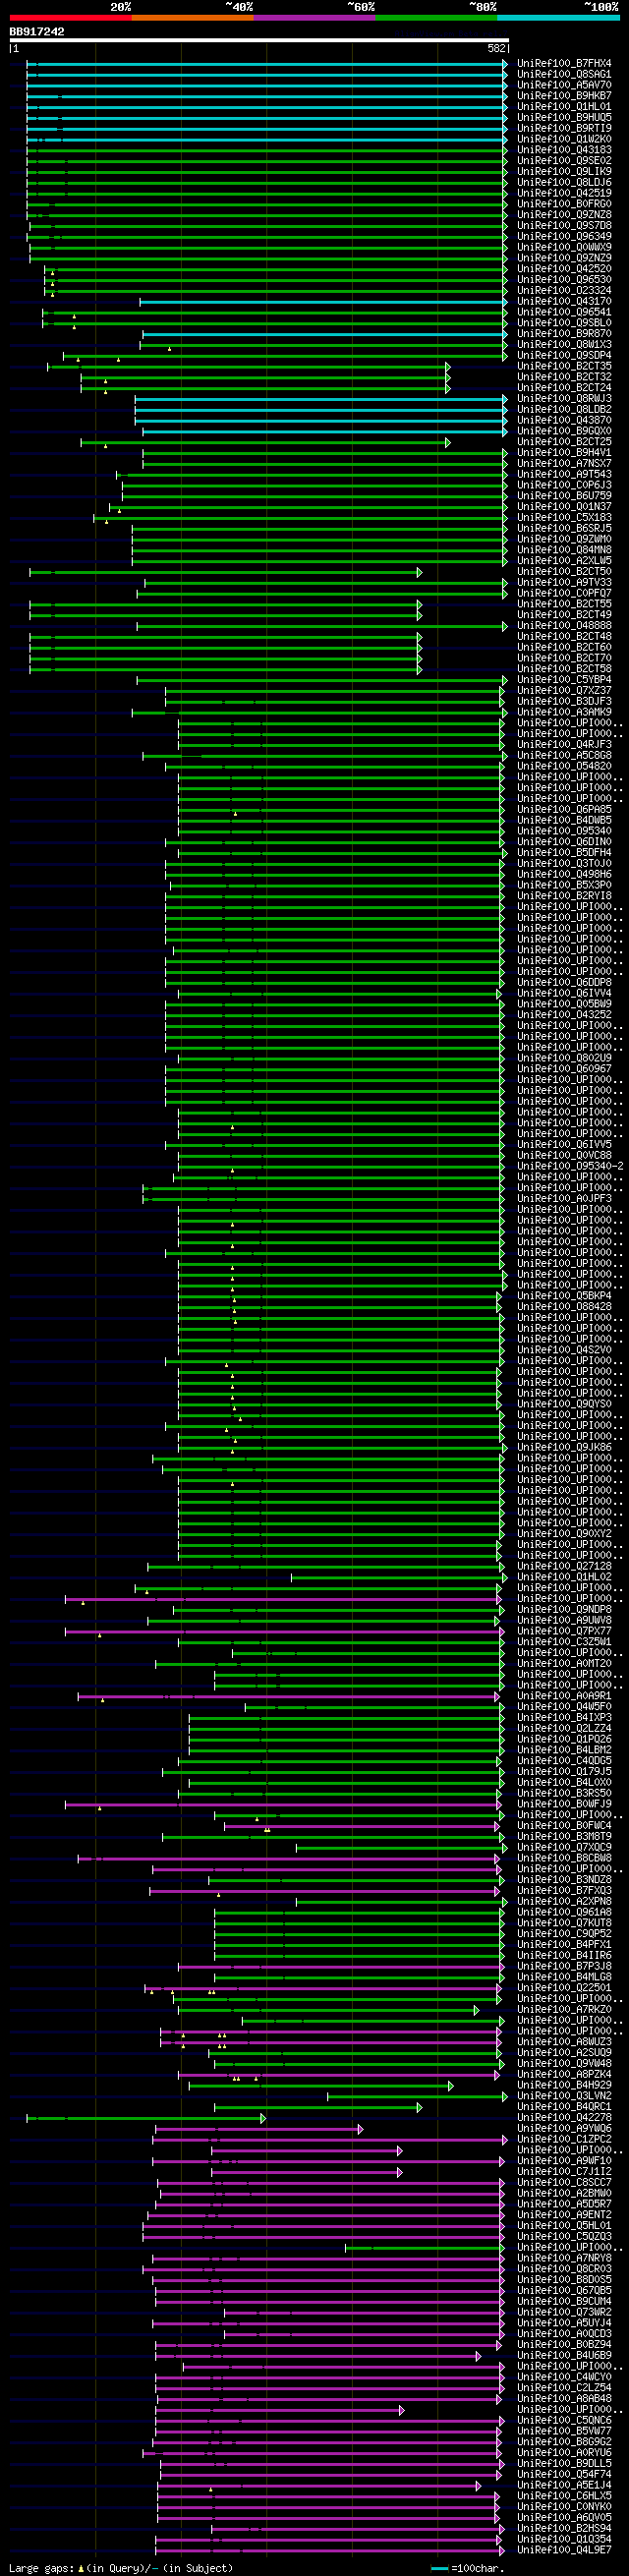
Task: Click the UniRef100_B2CT24 label
Action: tap(564, 387)
